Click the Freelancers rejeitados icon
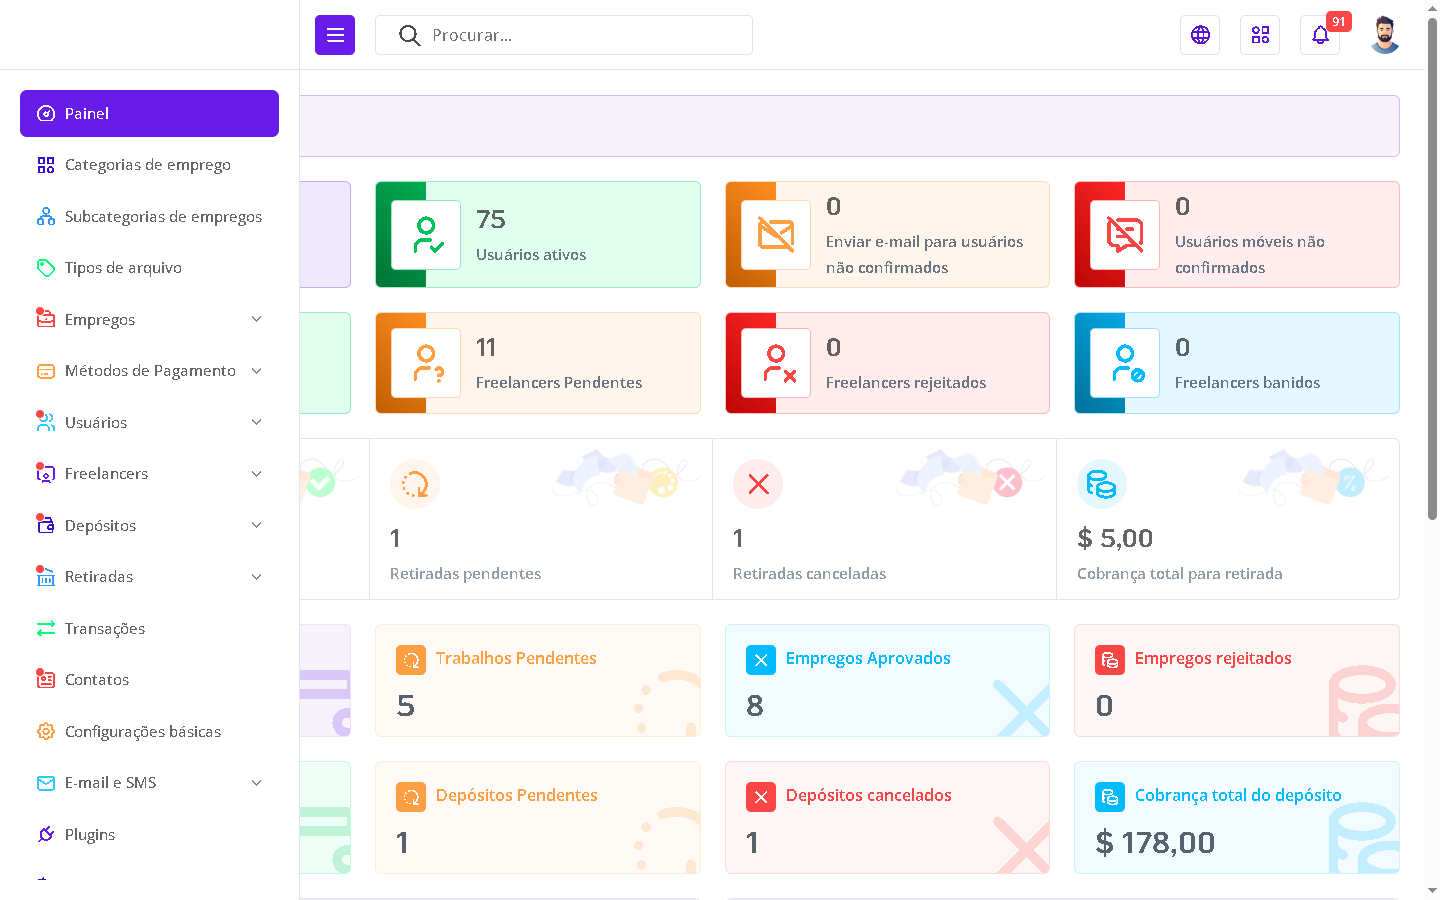Screen dimensions: 1440x900 [776, 363]
